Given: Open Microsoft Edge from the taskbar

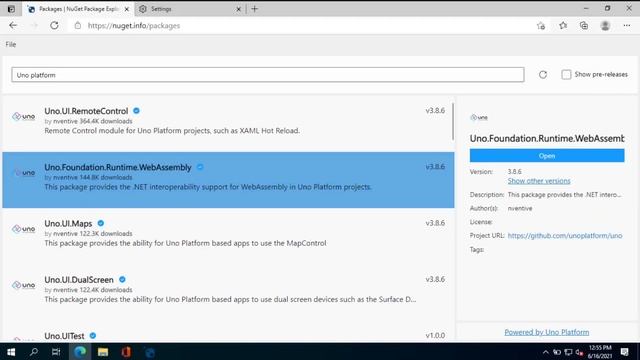Looking at the screenshot, I should click(80, 351).
